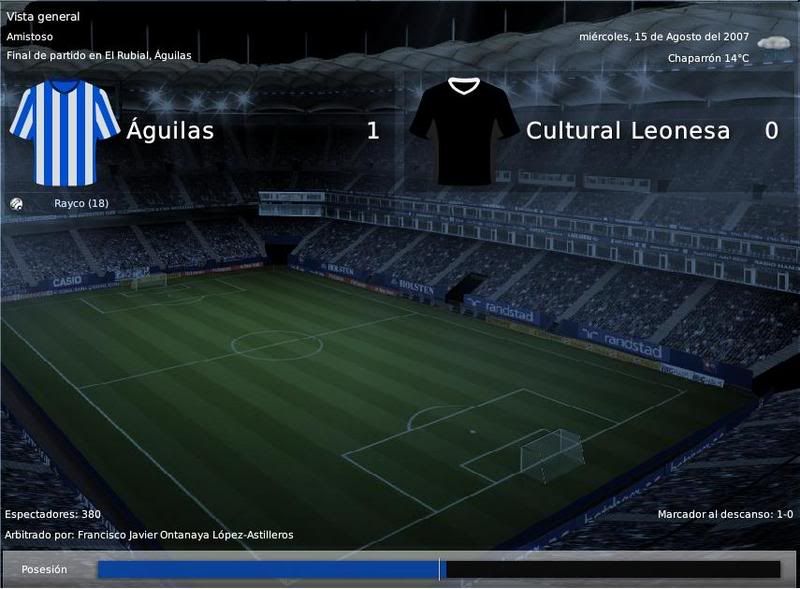The height and width of the screenshot is (589, 800).
Task: Click the stadium text El Rubial, Águilas
Action: [x=148, y=56]
